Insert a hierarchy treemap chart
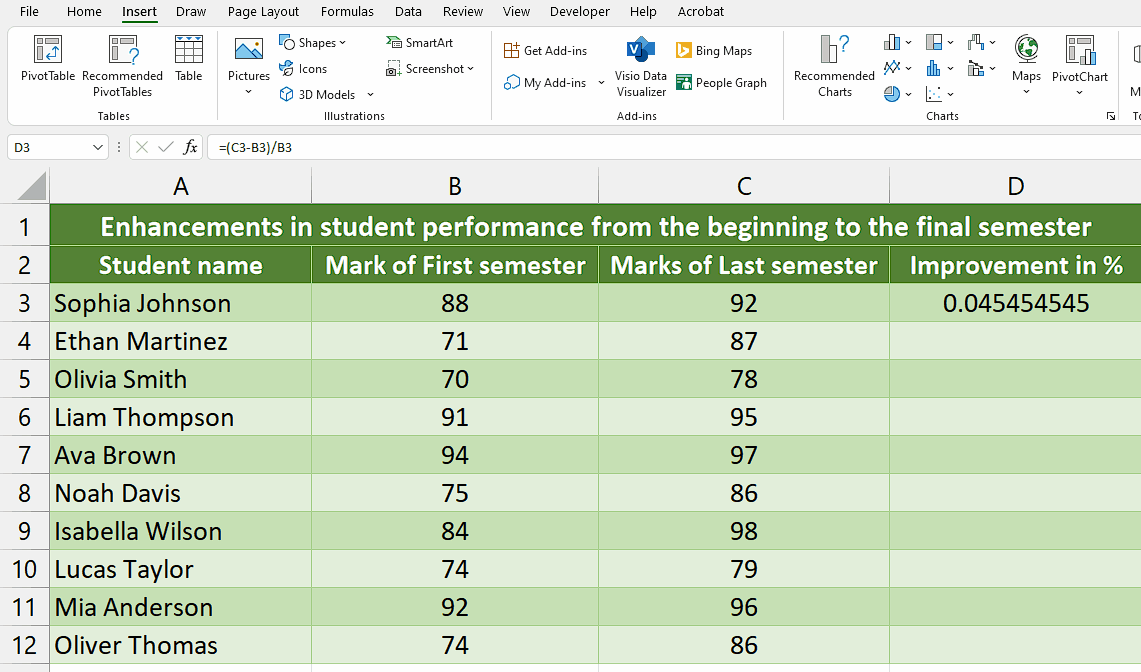 point(934,42)
